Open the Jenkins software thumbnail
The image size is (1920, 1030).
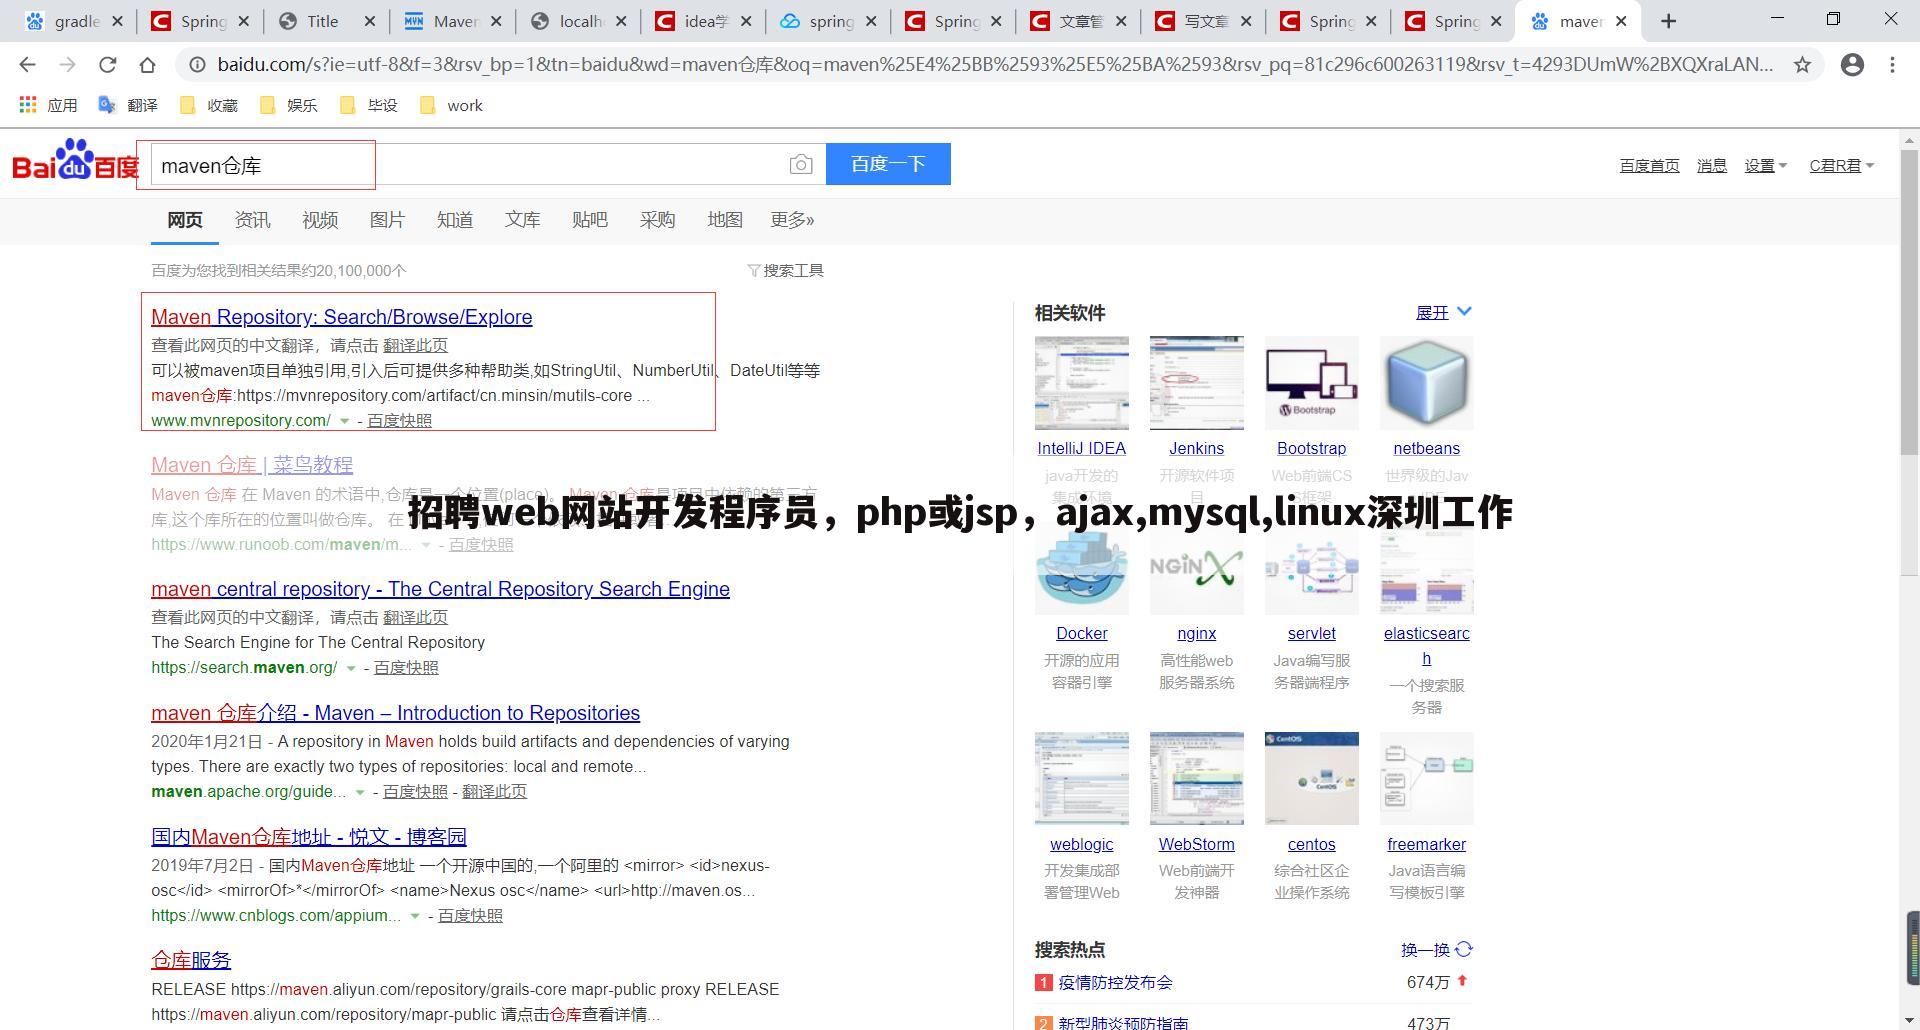pos(1196,383)
